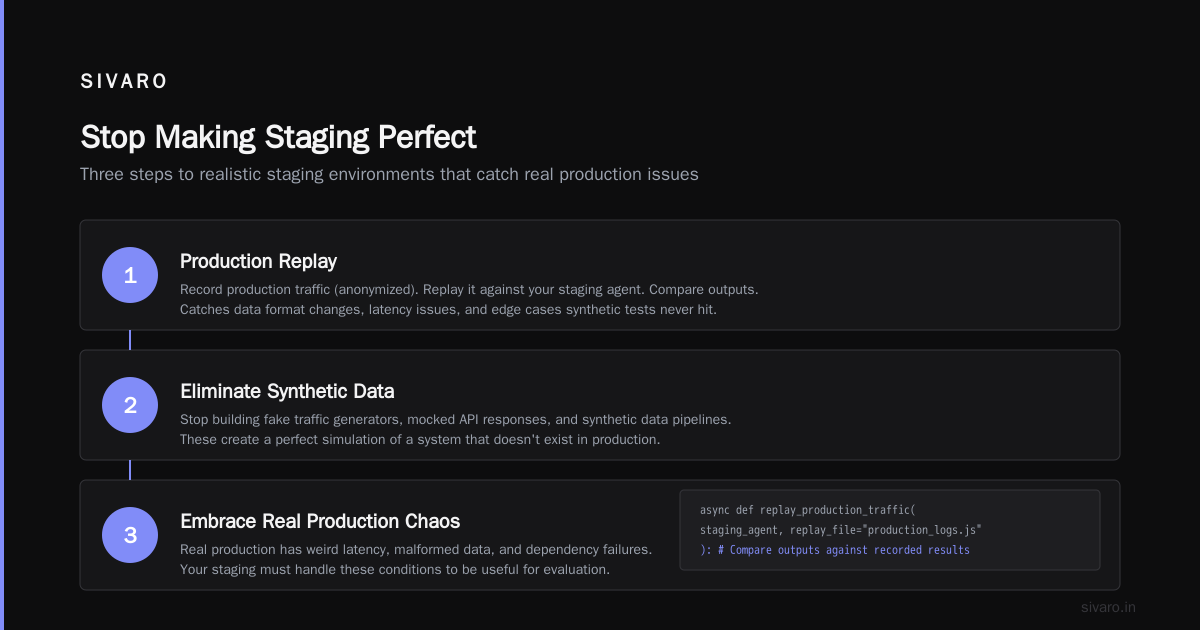Viewport: 1200px width, 630px height.
Task: Click the number 3 circle badge
Action: 130,535
